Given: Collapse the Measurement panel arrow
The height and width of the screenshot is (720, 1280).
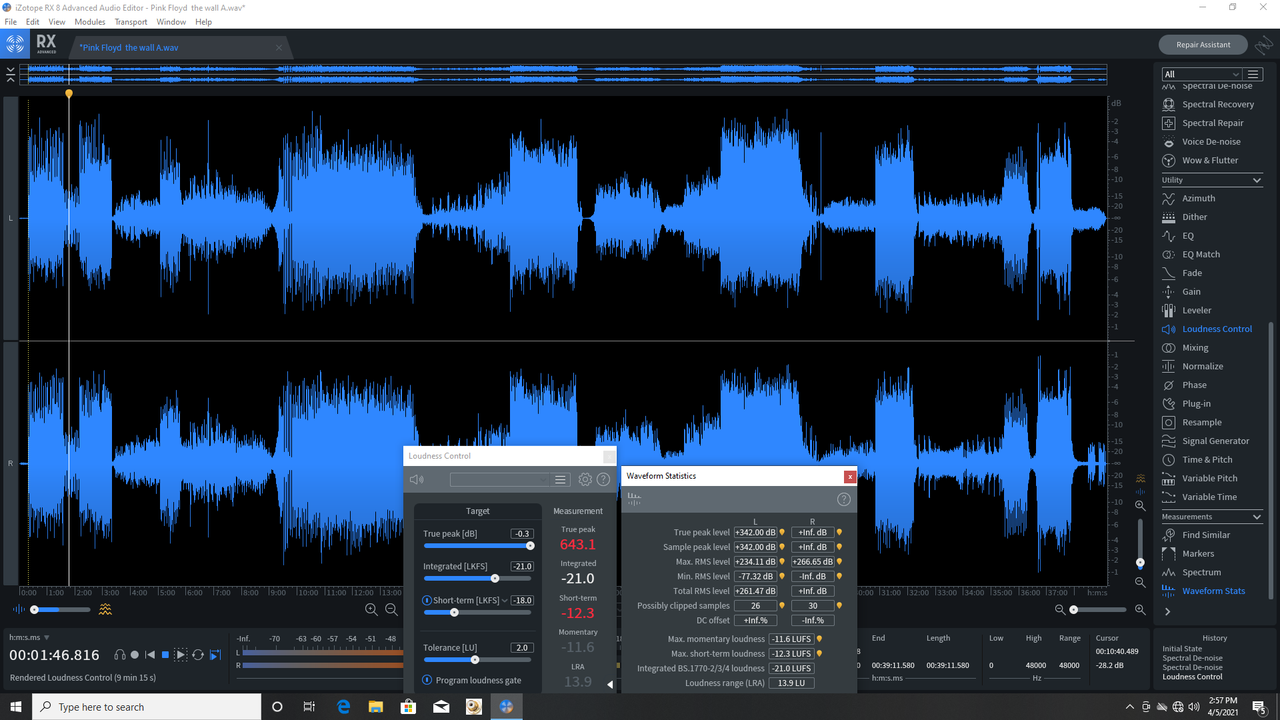Looking at the screenshot, I should click(610, 685).
